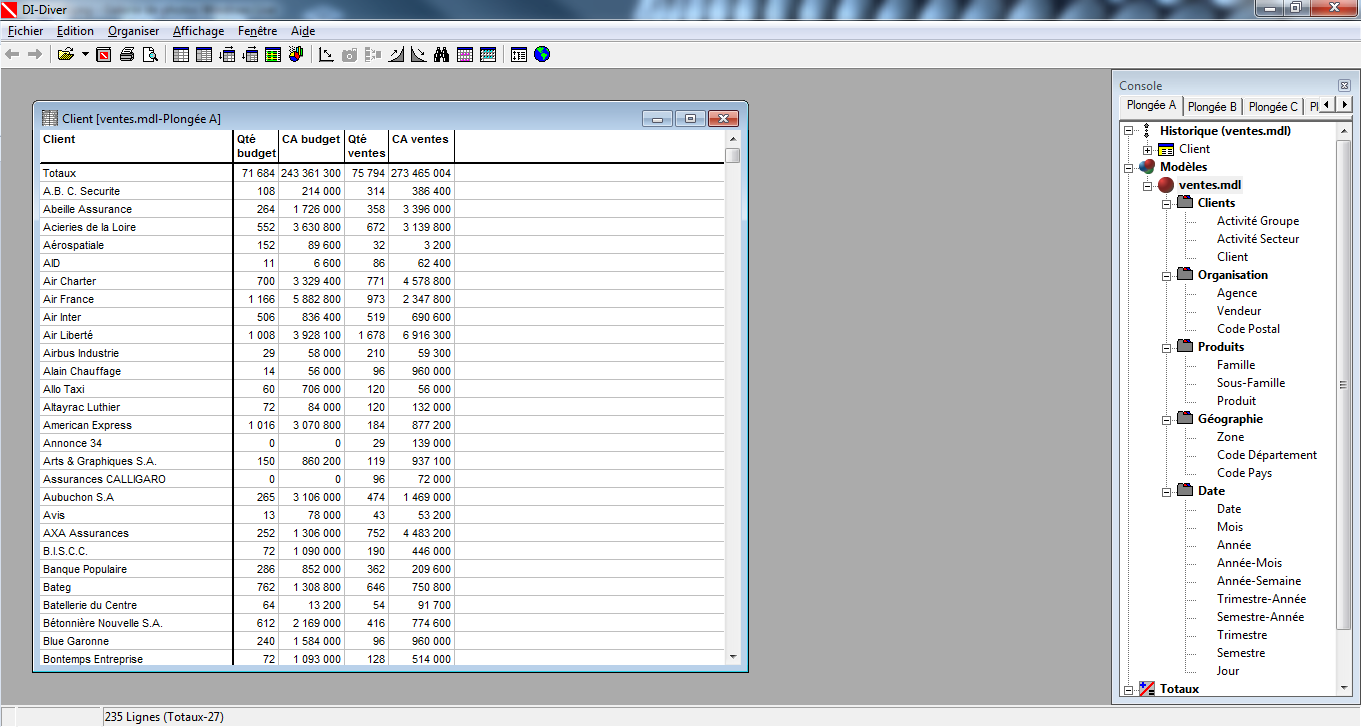Collapse the Géographie folder
The width and height of the screenshot is (1361, 727).
(x=1166, y=419)
